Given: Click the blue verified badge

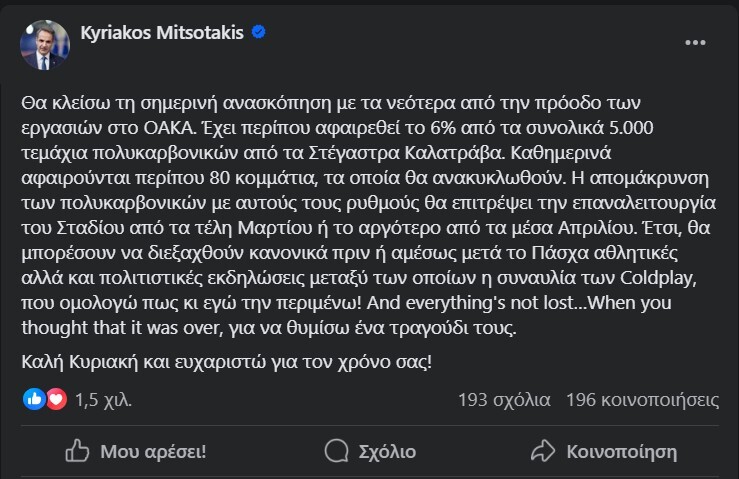Looking at the screenshot, I should click(x=259, y=33).
